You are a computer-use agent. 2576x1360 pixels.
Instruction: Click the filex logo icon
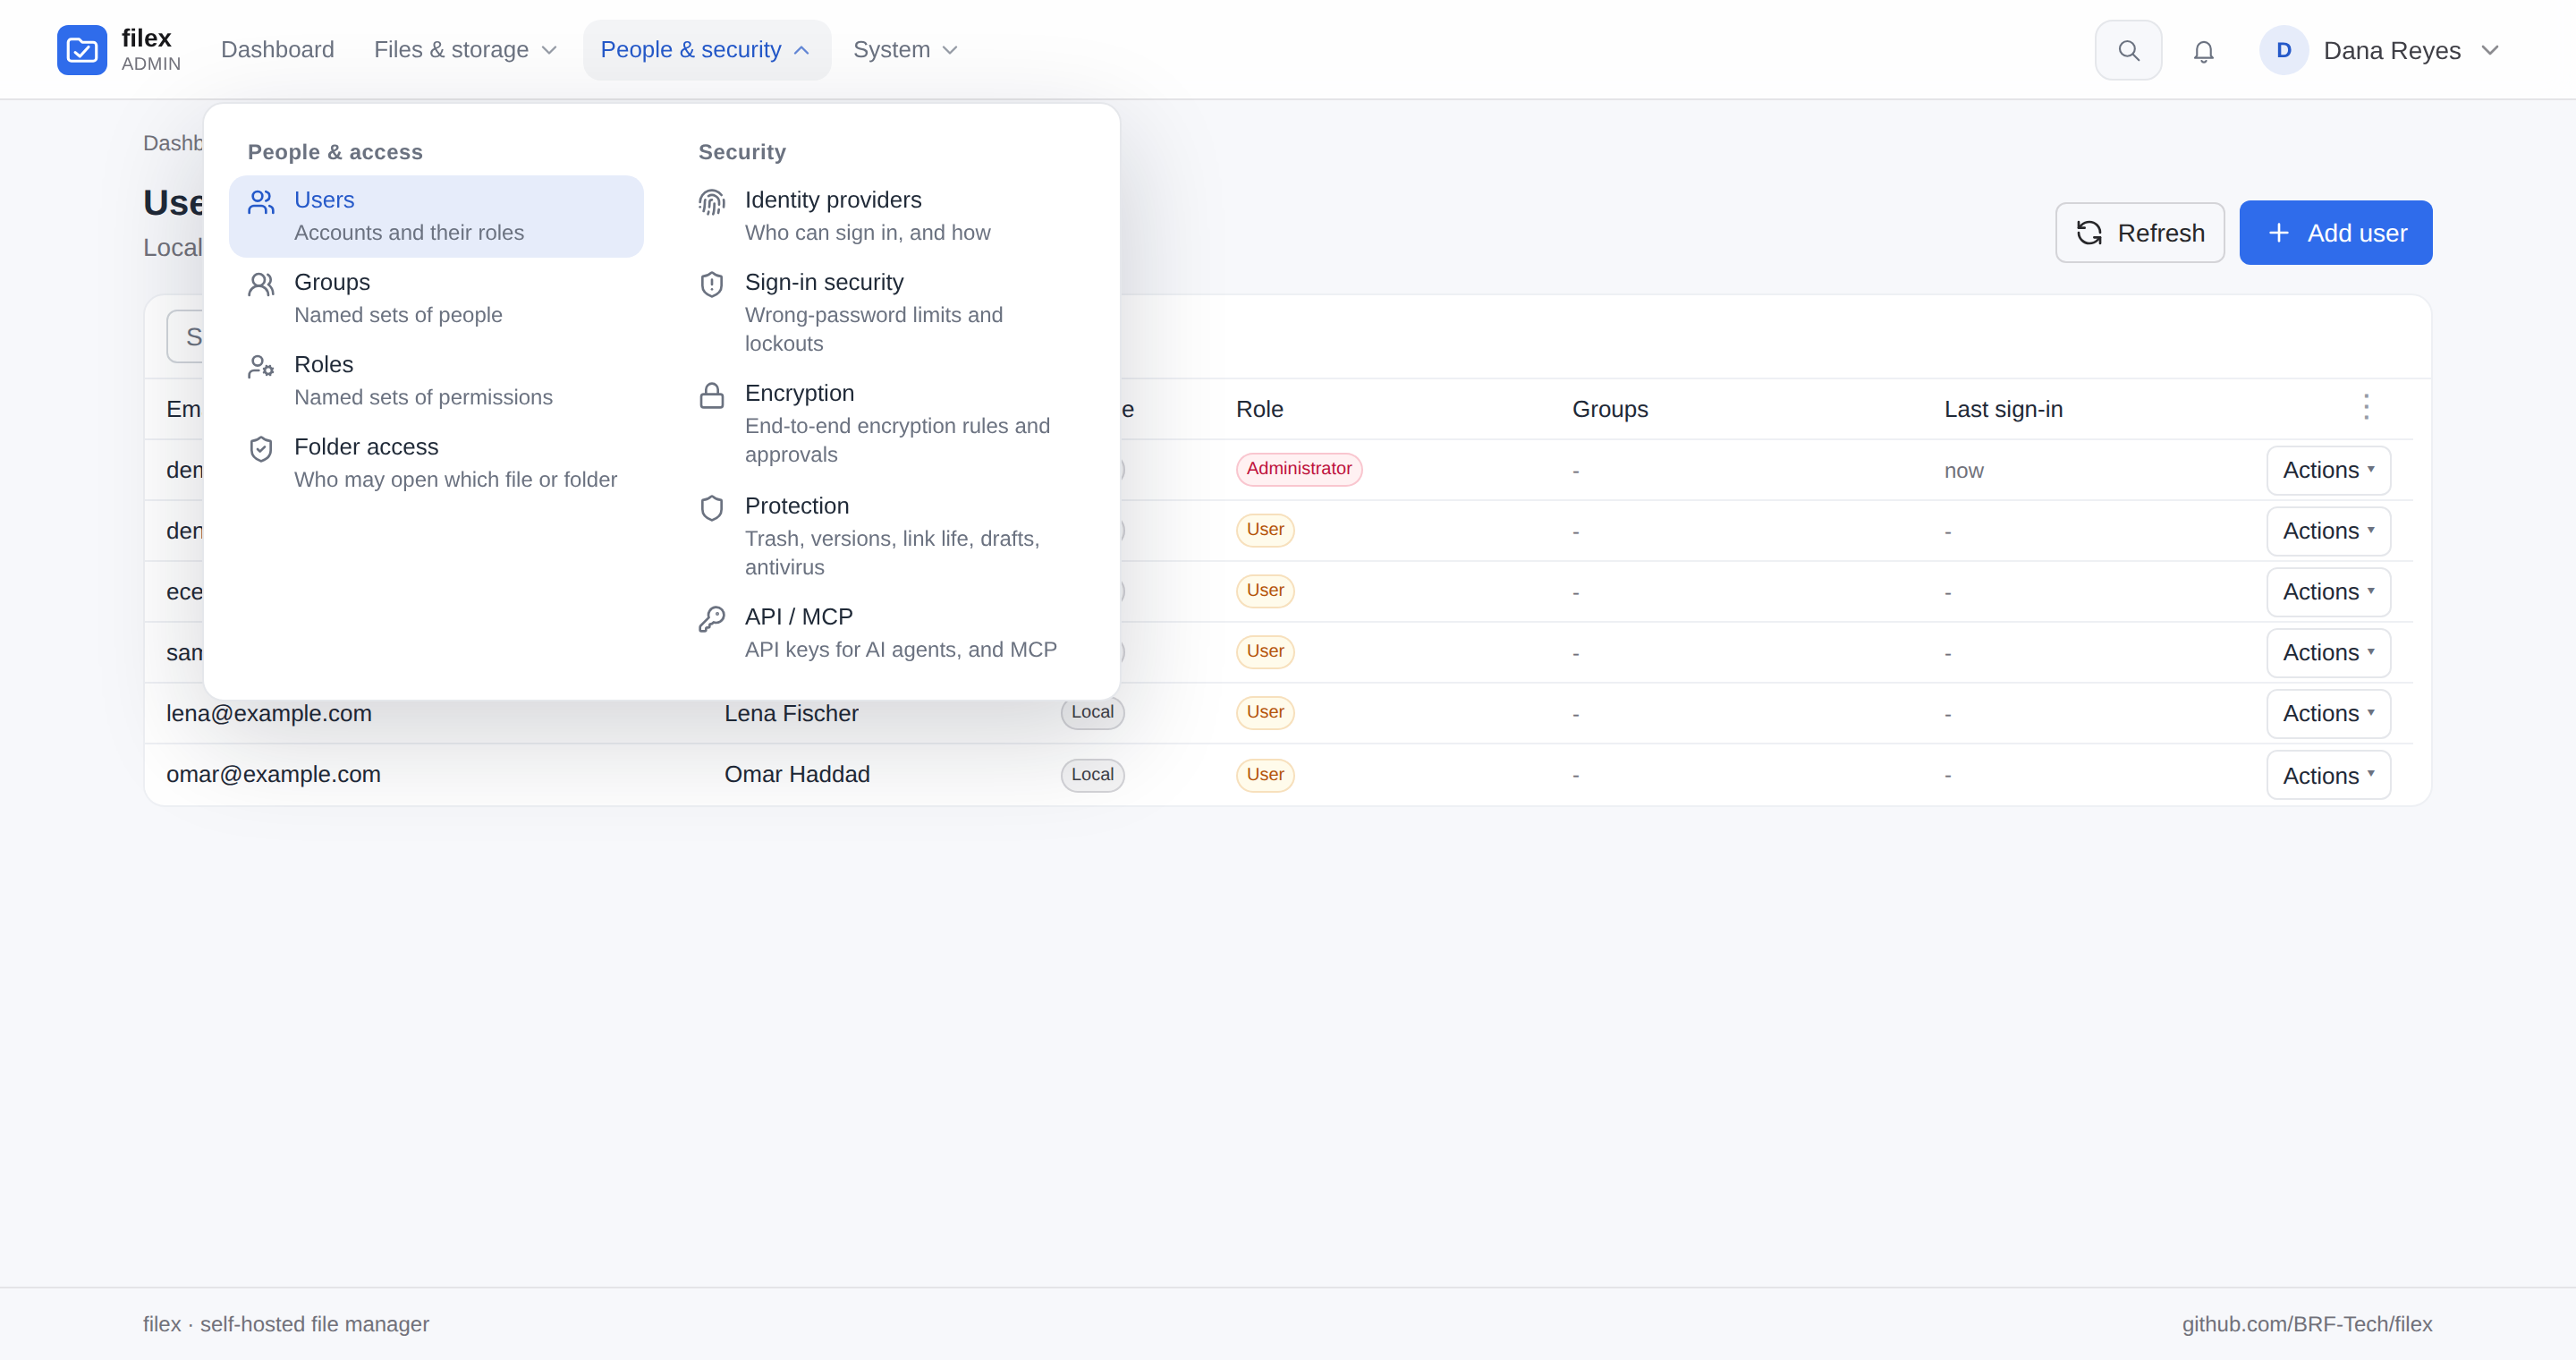click(x=82, y=50)
